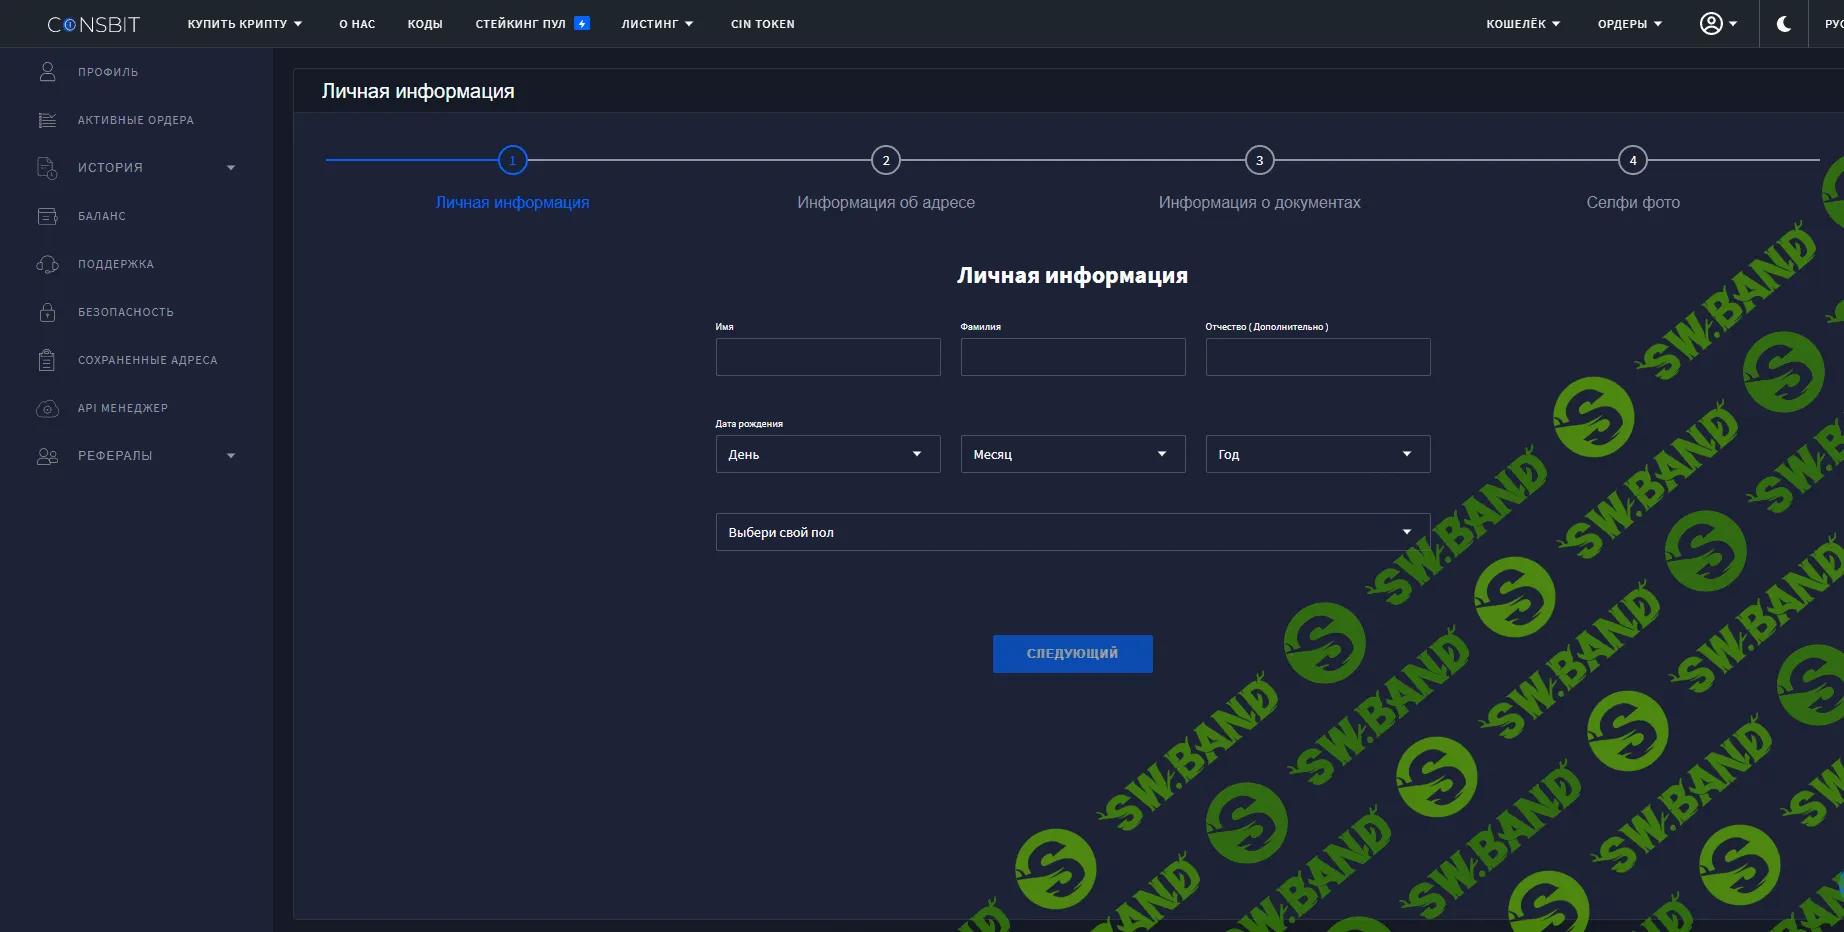This screenshot has width=1844, height=932.
Task: Click the user account icon in the top bar
Action: tap(1712, 23)
